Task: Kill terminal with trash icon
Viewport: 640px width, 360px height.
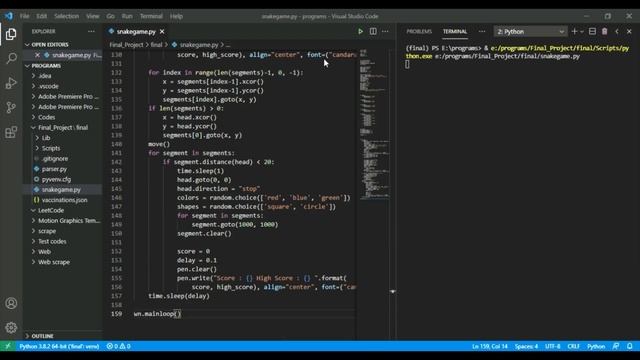Action: (x=604, y=31)
